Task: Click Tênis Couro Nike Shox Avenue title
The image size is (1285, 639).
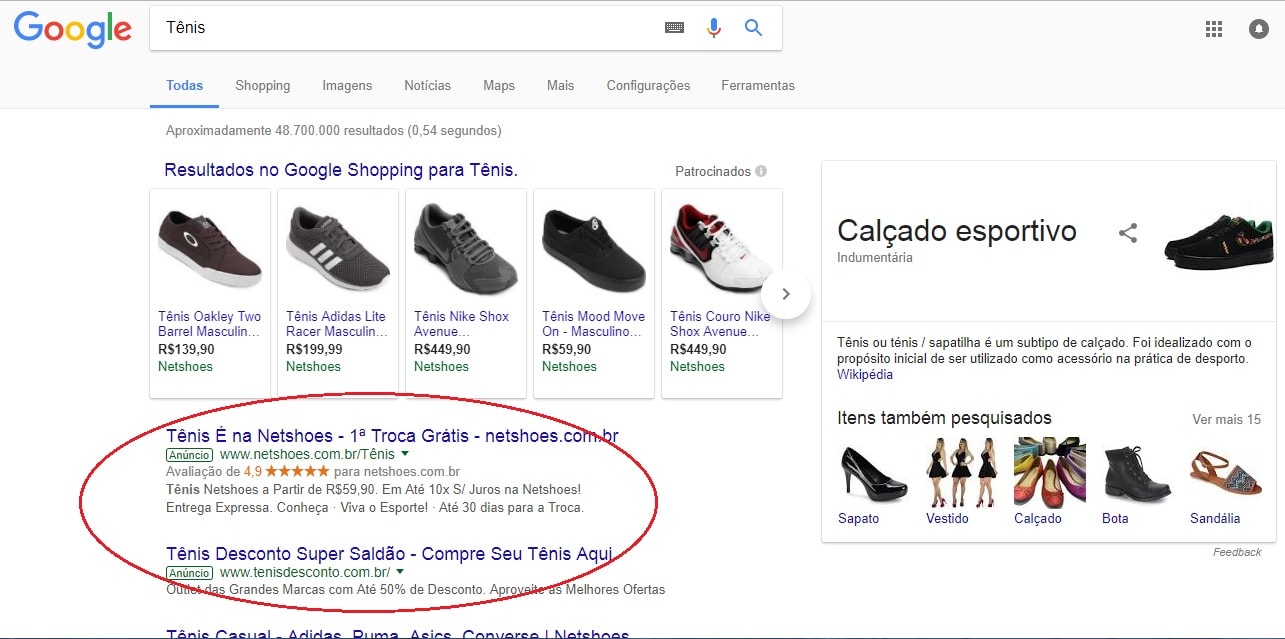Action: point(721,324)
